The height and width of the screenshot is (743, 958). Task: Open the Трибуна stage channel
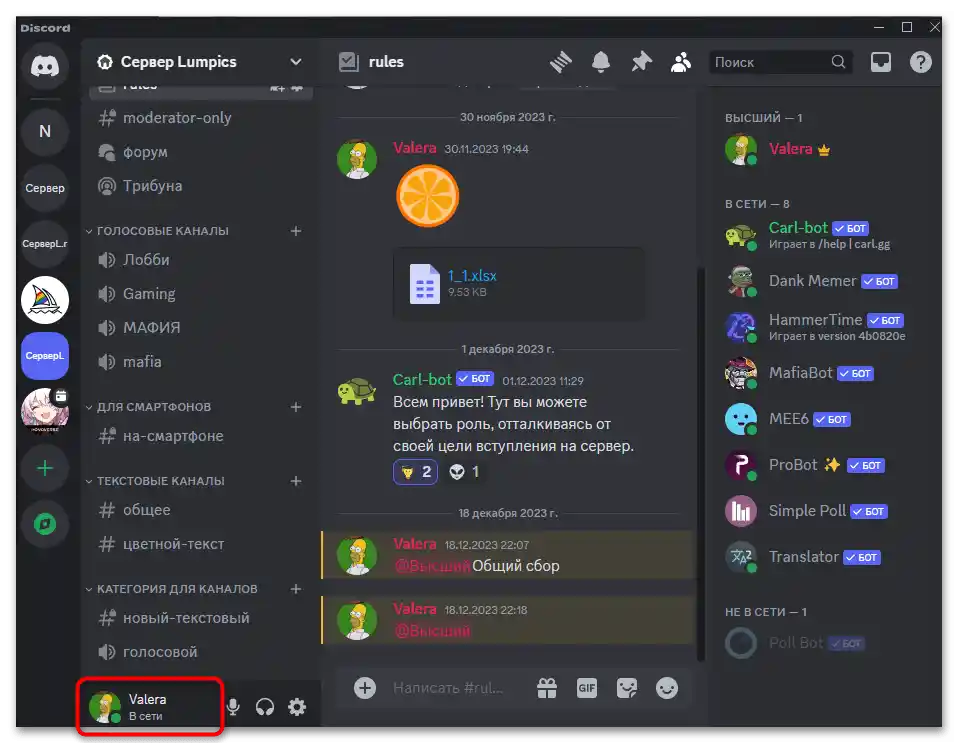point(201,186)
